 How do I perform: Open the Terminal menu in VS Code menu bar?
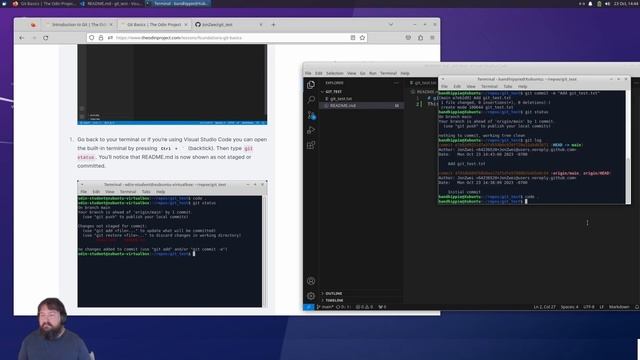coord(388,73)
